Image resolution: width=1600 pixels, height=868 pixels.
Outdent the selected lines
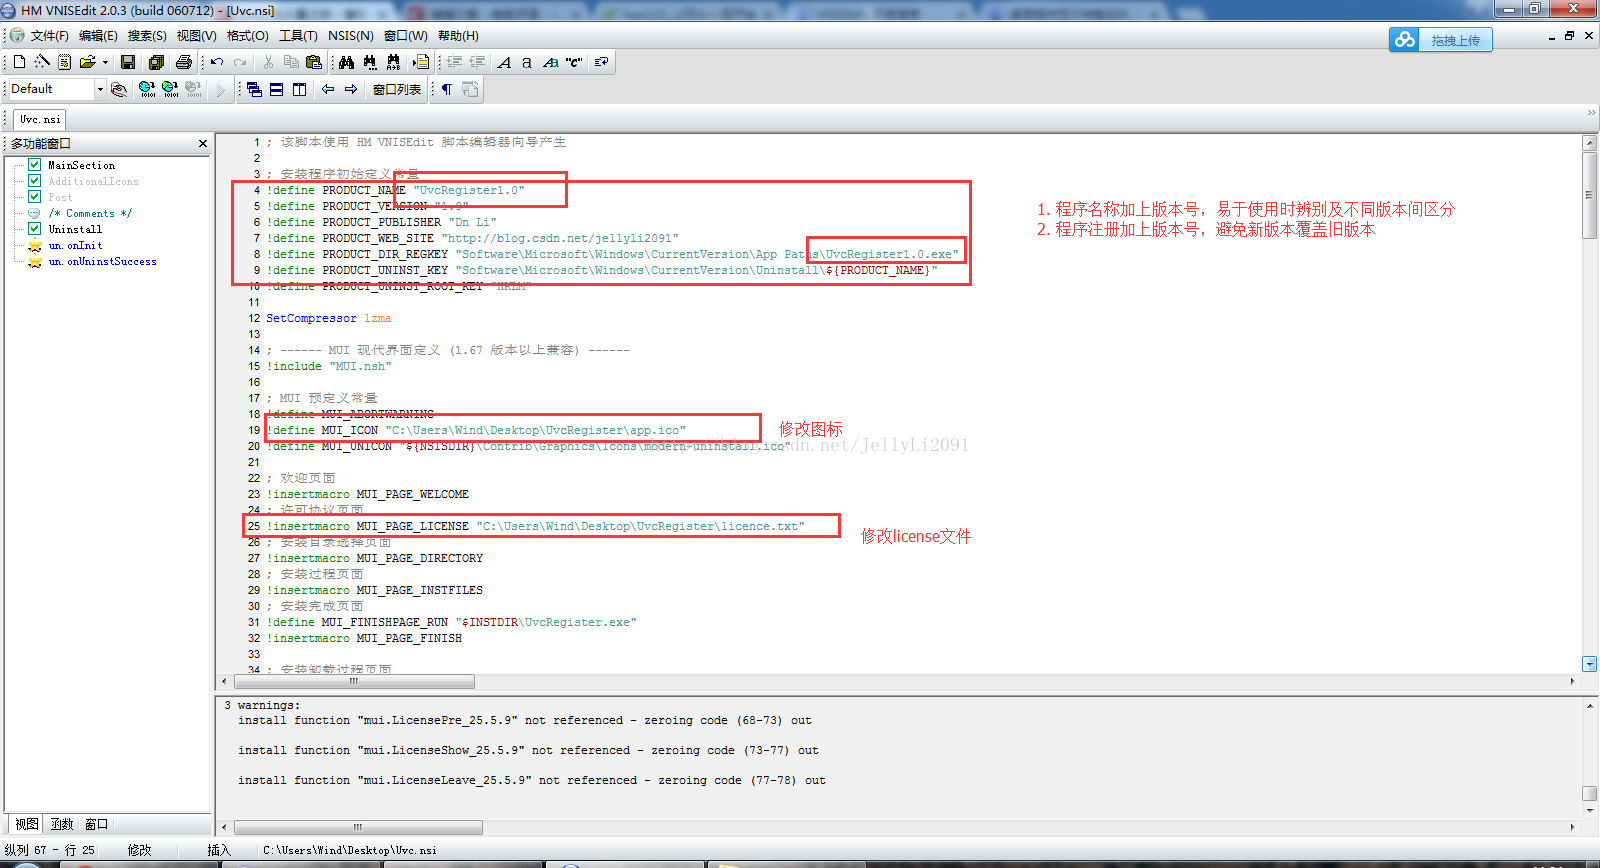click(477, 62)
